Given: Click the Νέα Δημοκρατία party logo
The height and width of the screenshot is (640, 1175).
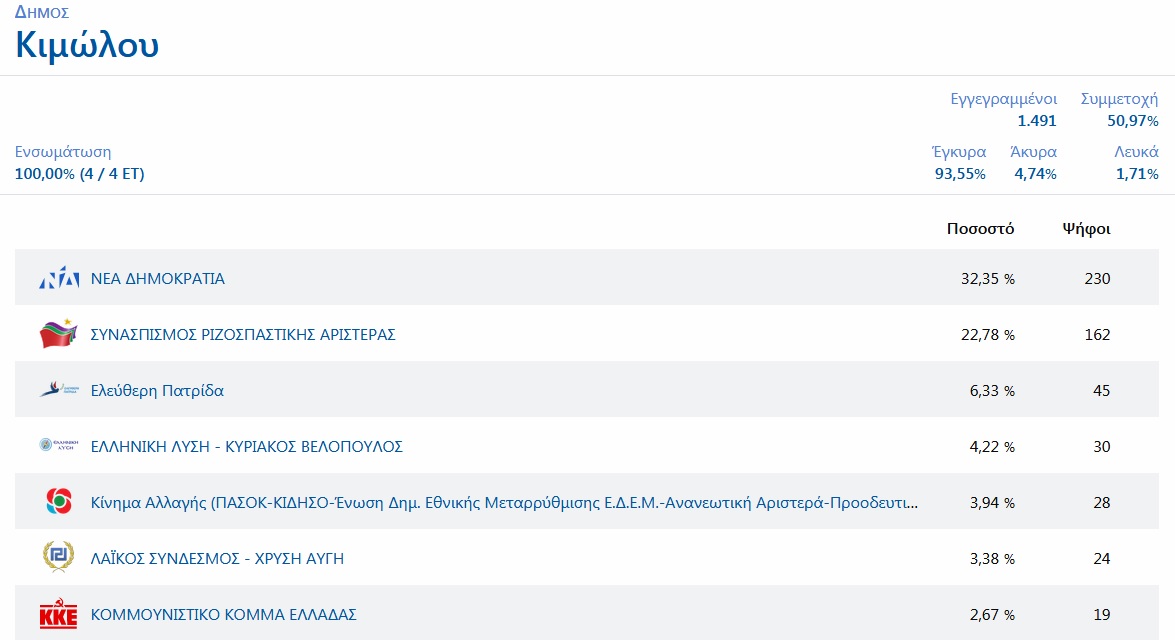Looking at the screenshot, I should [x=58, y=279].
